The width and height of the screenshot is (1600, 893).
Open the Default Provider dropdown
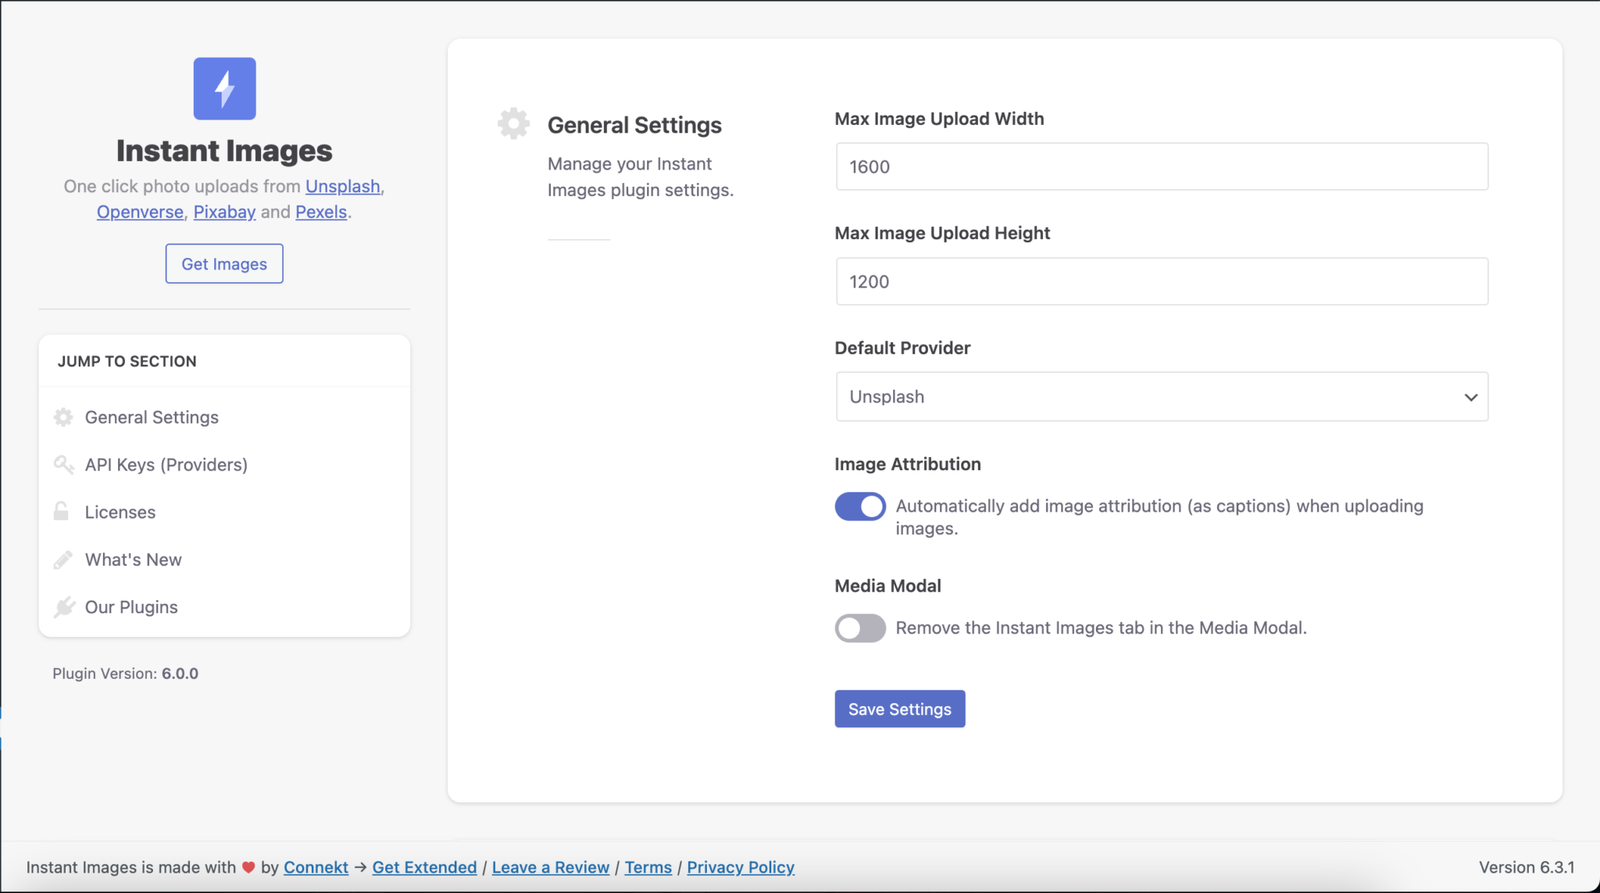point(1161,397)
